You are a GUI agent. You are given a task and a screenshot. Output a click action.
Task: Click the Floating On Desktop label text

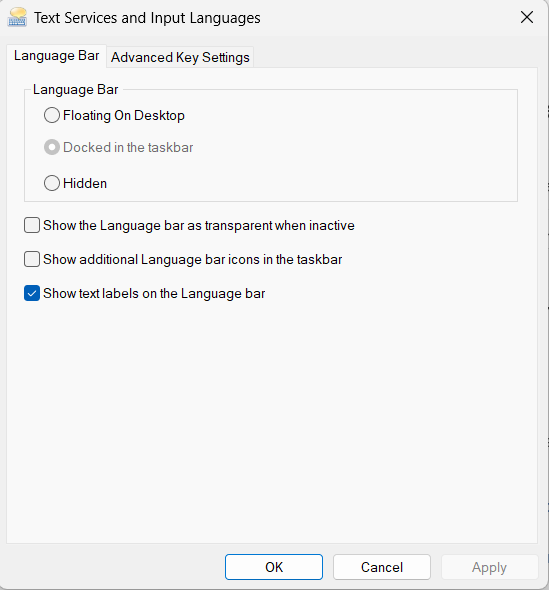point(124,115)
